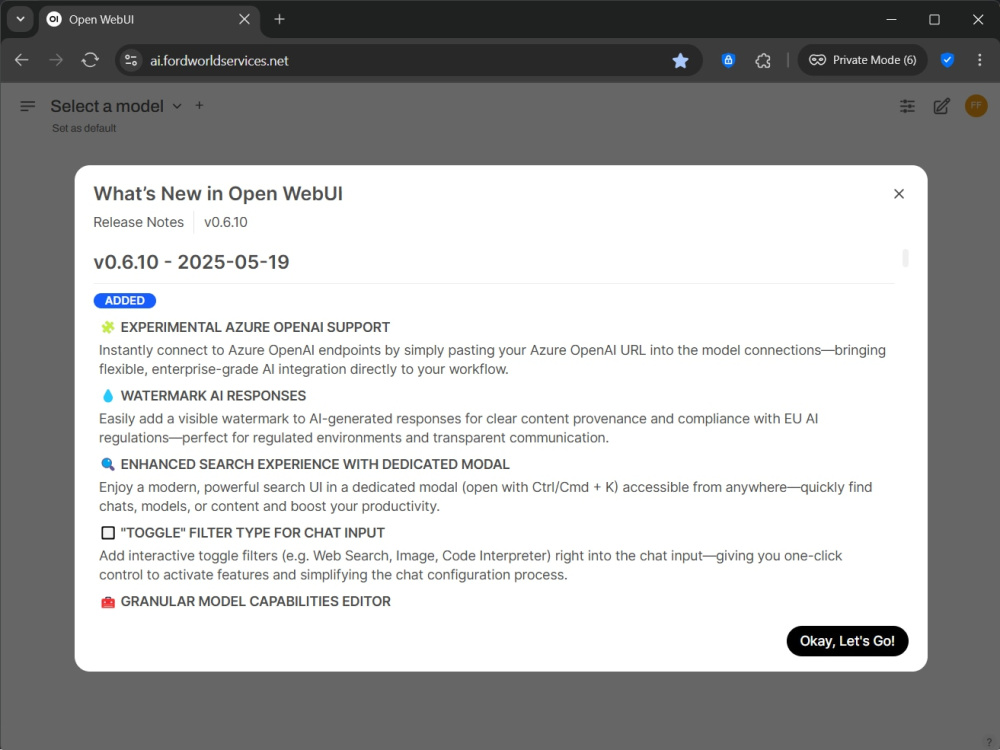Click Granular Model Capabilities Editor heading
The height and width of the screenshot is (750, 1000).
tap(256, 601)
